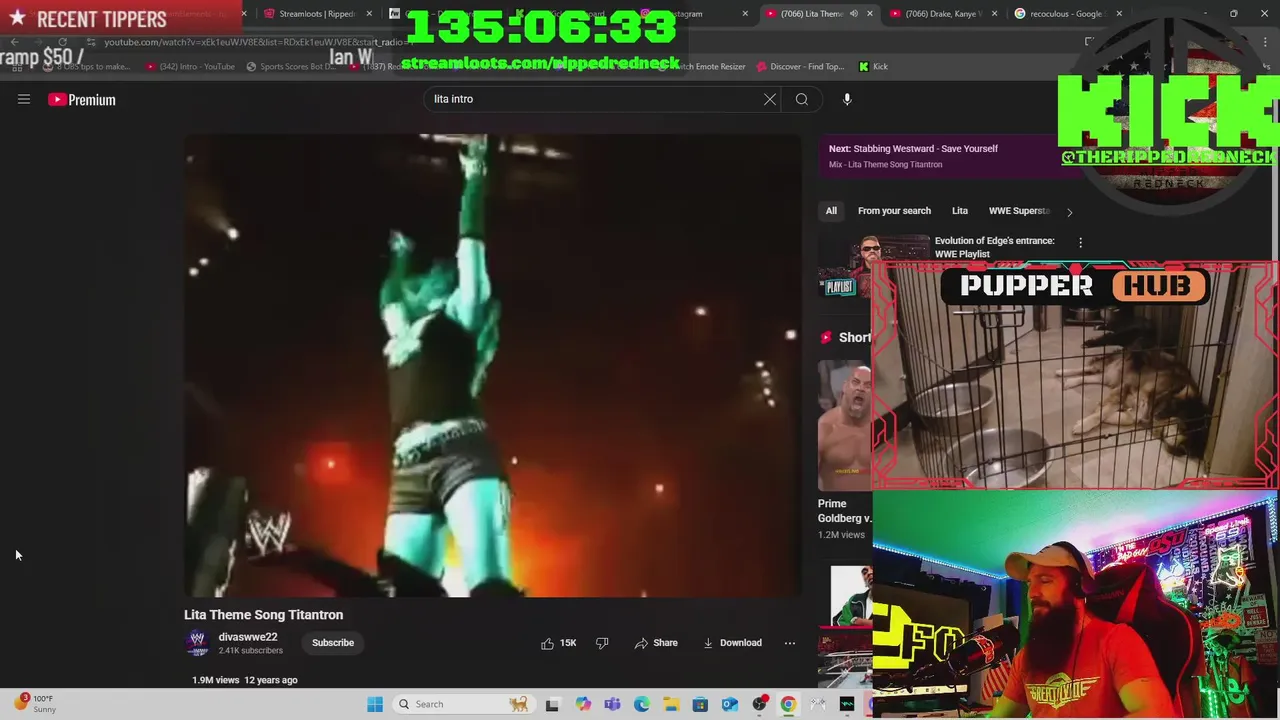
Task: Open more actions menu below video
Action: coord(790,643)
